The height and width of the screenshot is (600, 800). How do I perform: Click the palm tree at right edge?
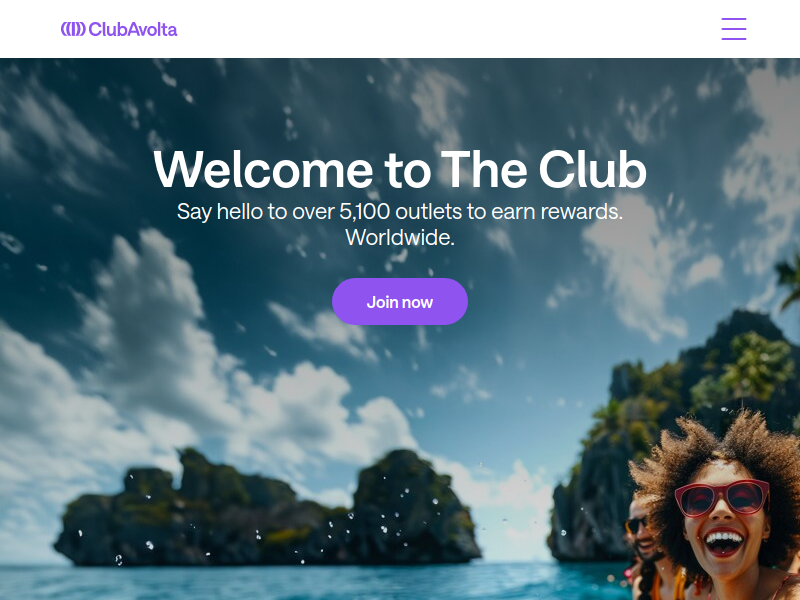point(789,281)
